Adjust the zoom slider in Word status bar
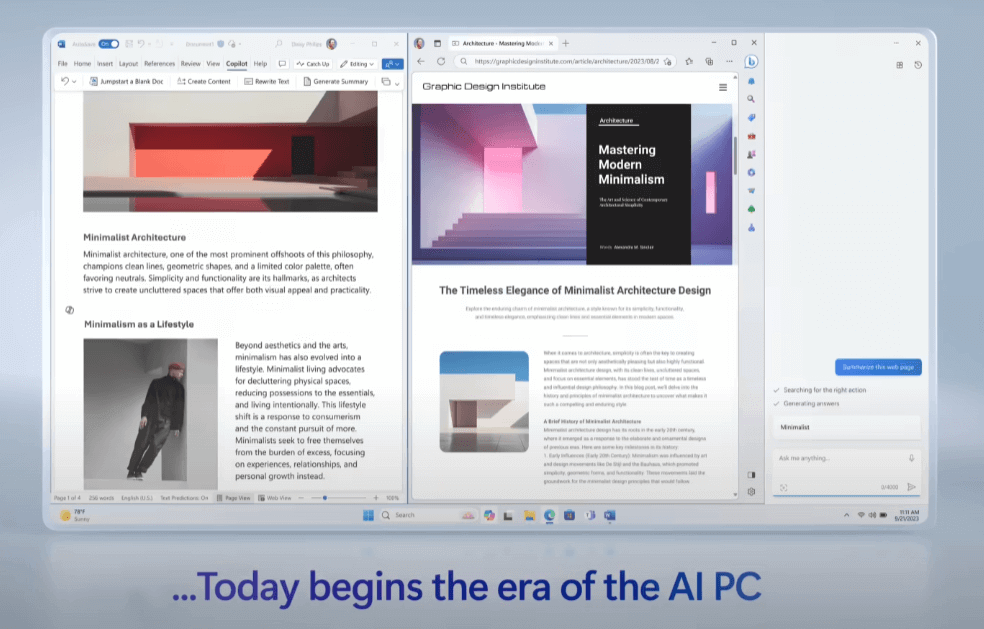Image resolution: width=984 pixels, height=629 pixels. pos(326,497)
